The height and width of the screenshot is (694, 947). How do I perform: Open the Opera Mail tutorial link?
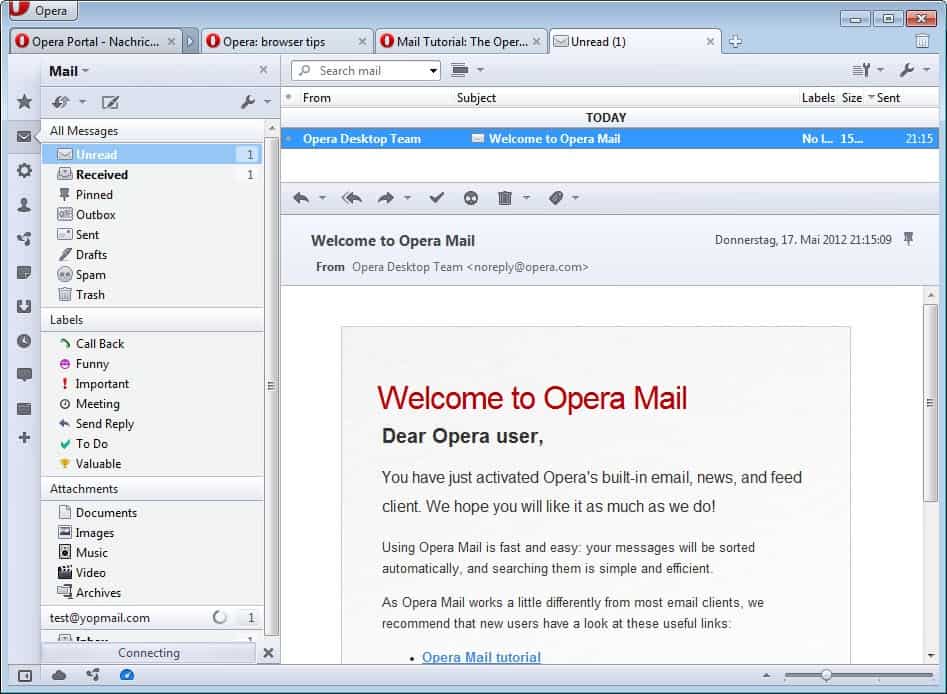[481, 657]
